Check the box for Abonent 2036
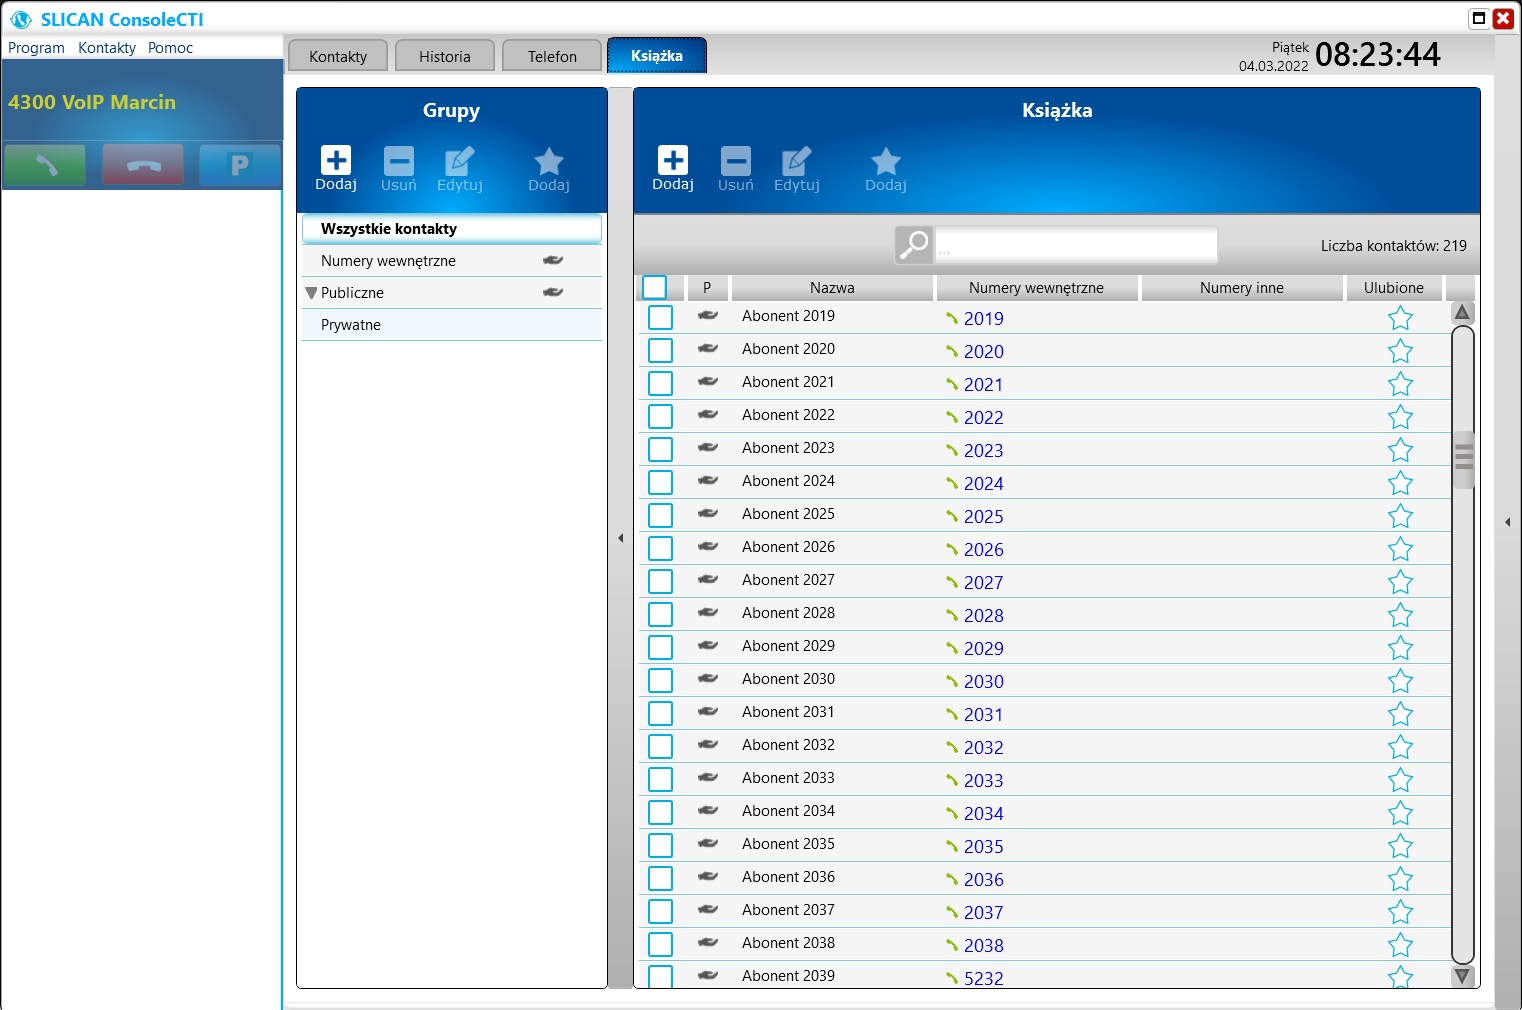1522x1010 pixels. click(661, 879)
